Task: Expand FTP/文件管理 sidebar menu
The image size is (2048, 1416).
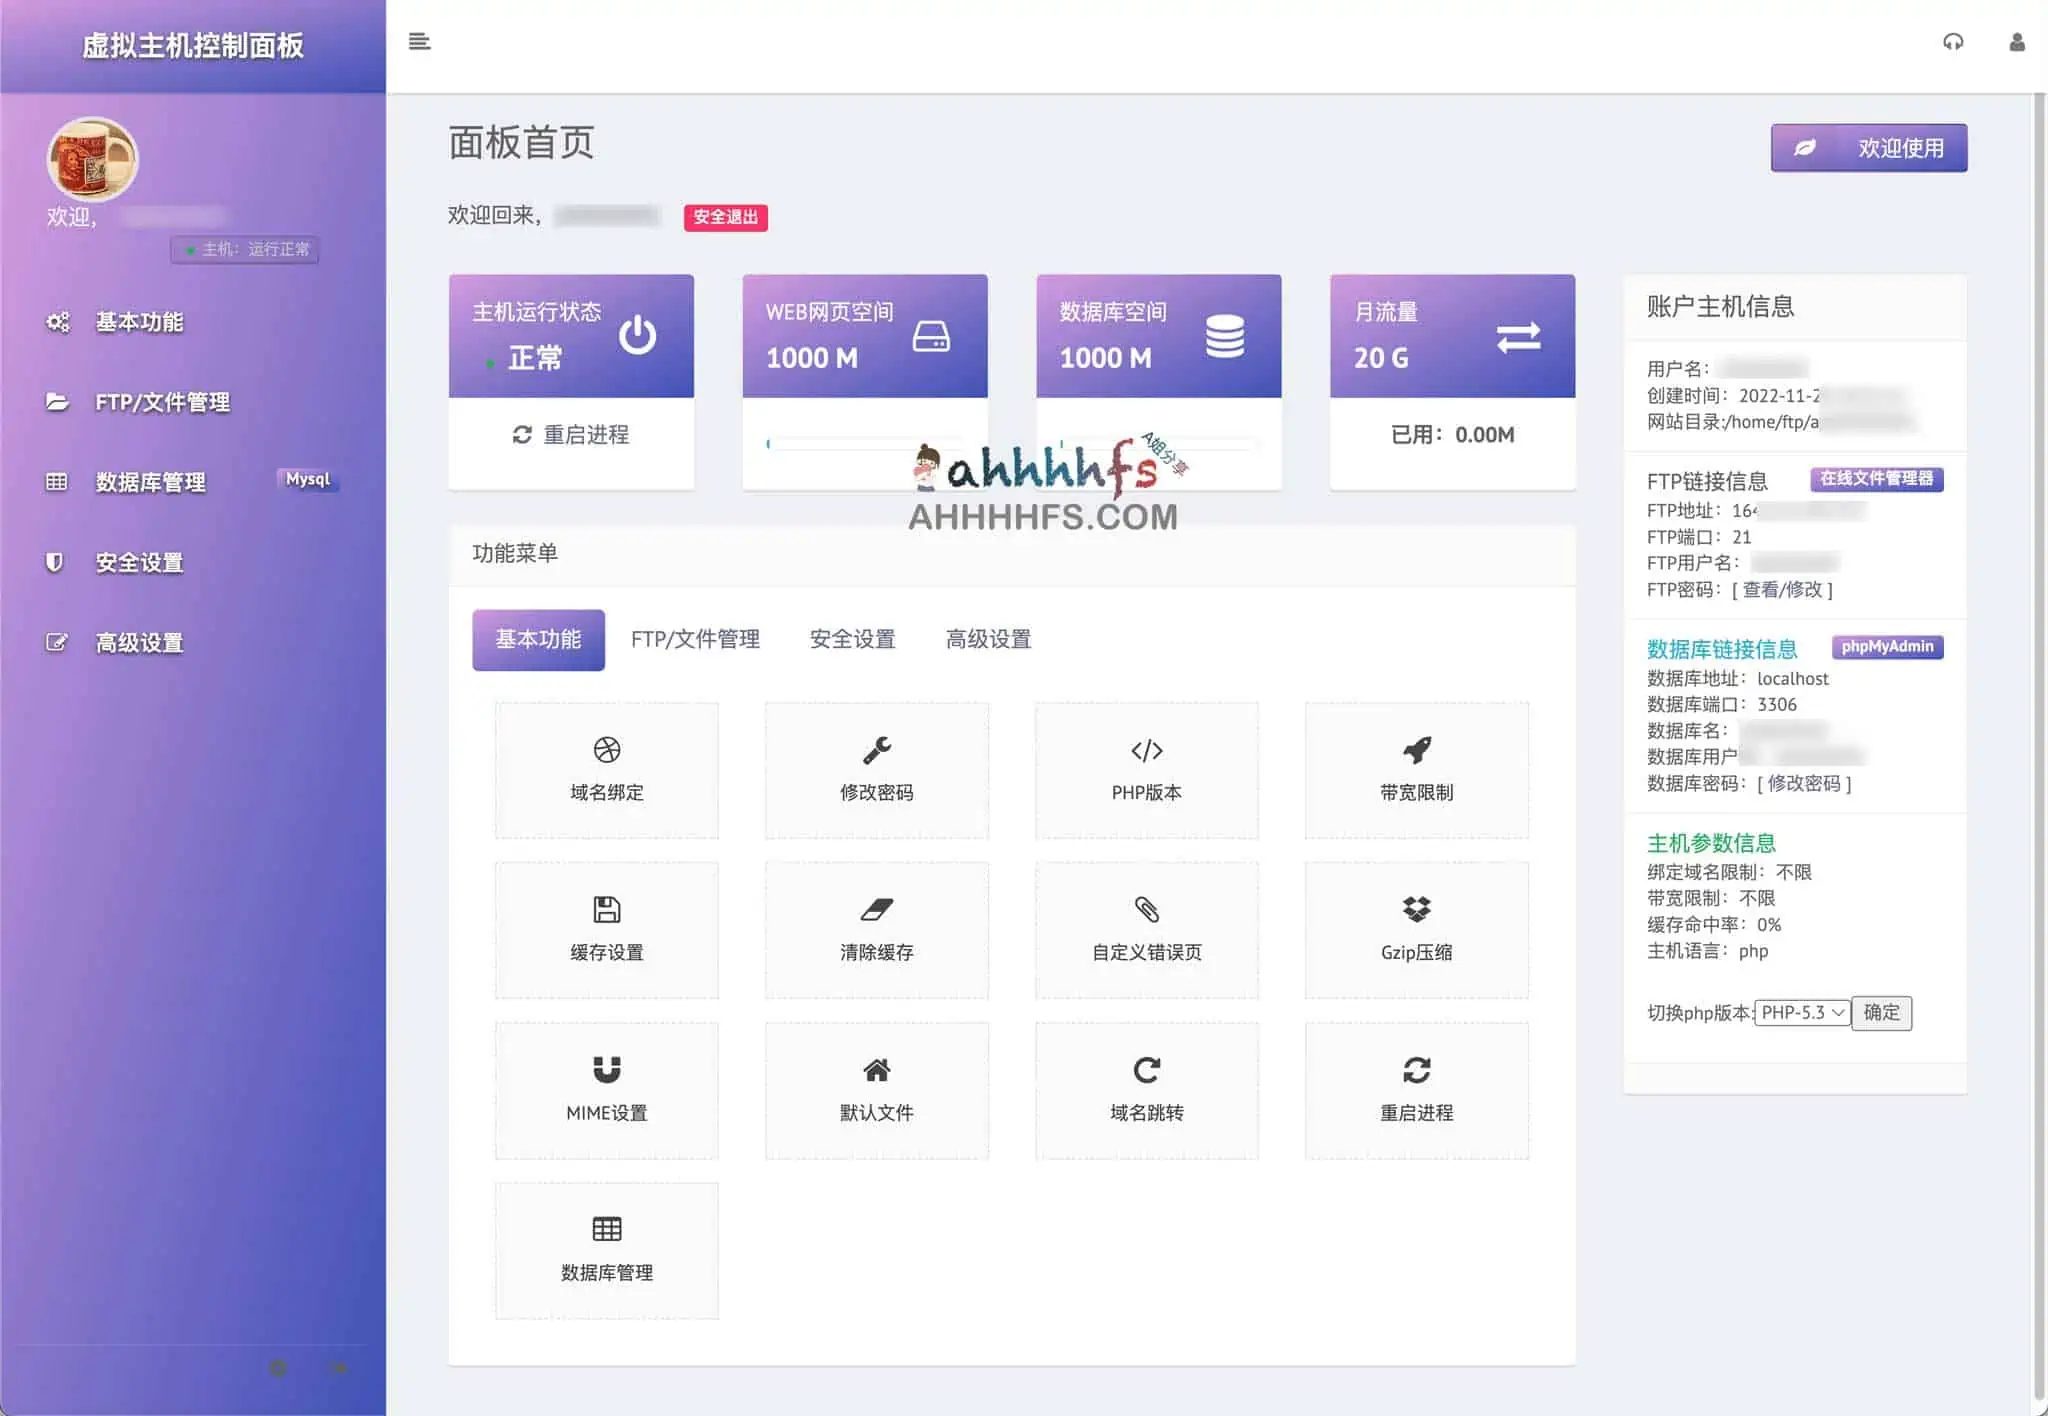Action: (x=162, y=402)
